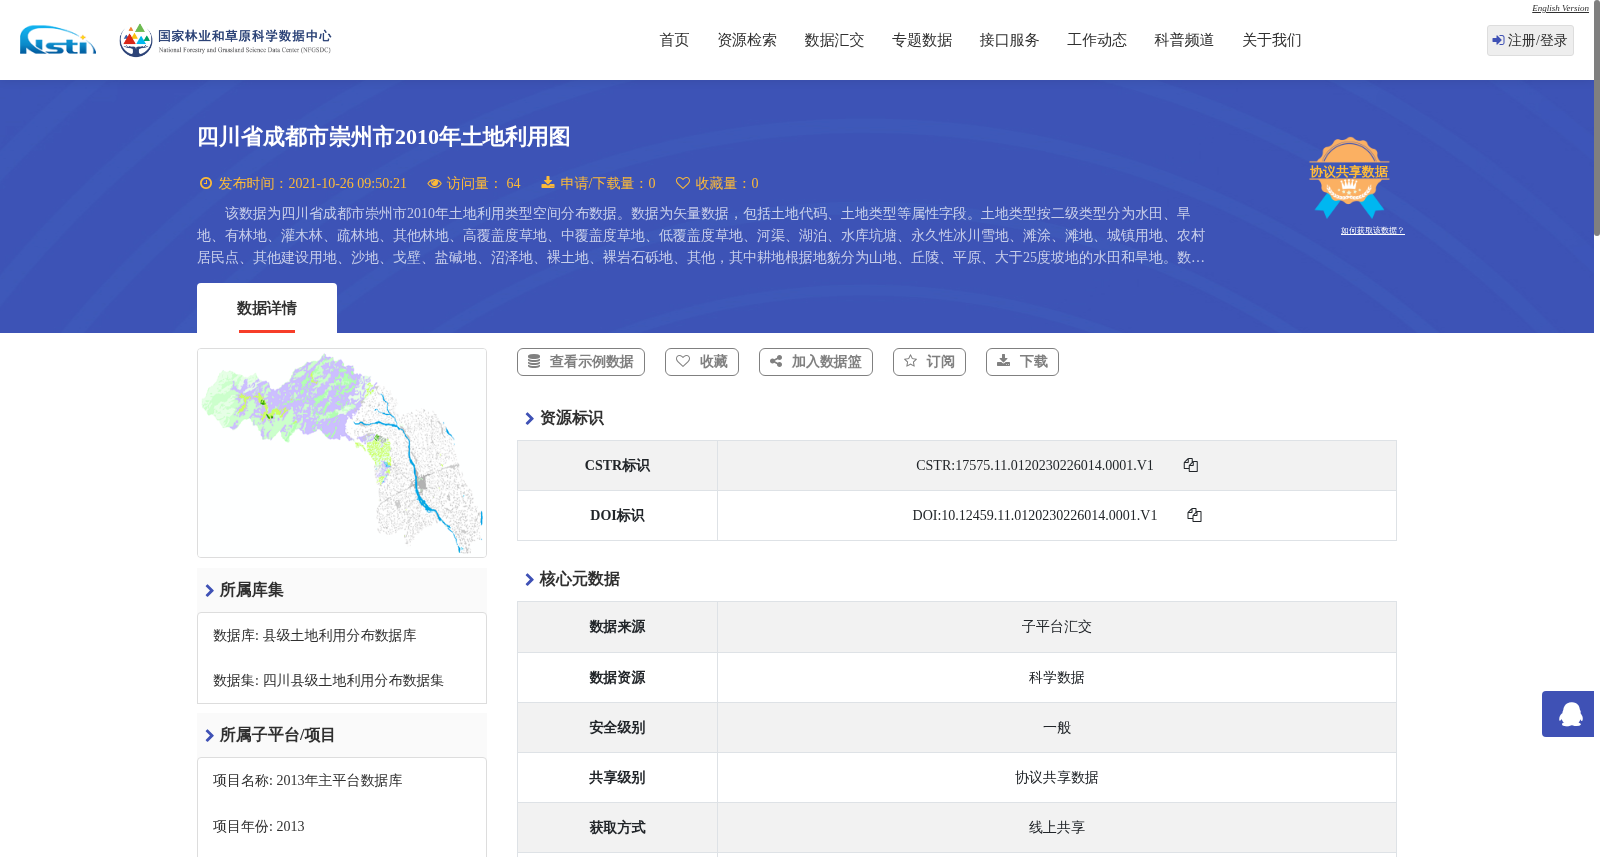1600x857 pixels.
Task: Copy the DOI identifier
Action: coord(1194,515)
